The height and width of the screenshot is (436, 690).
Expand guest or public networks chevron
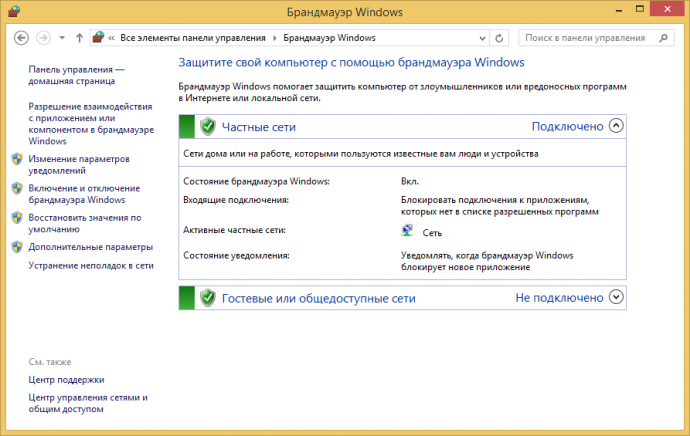tap(616, 297)
